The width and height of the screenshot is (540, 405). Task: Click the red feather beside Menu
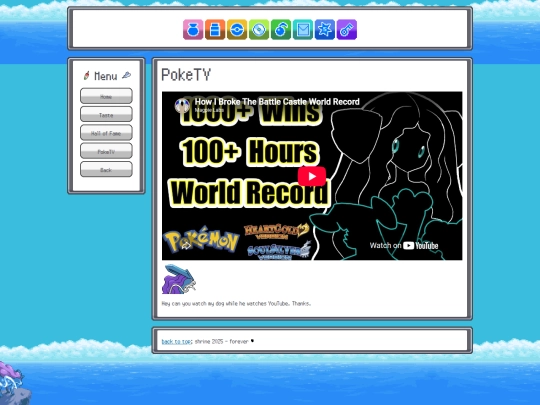[x=86, y=75]
